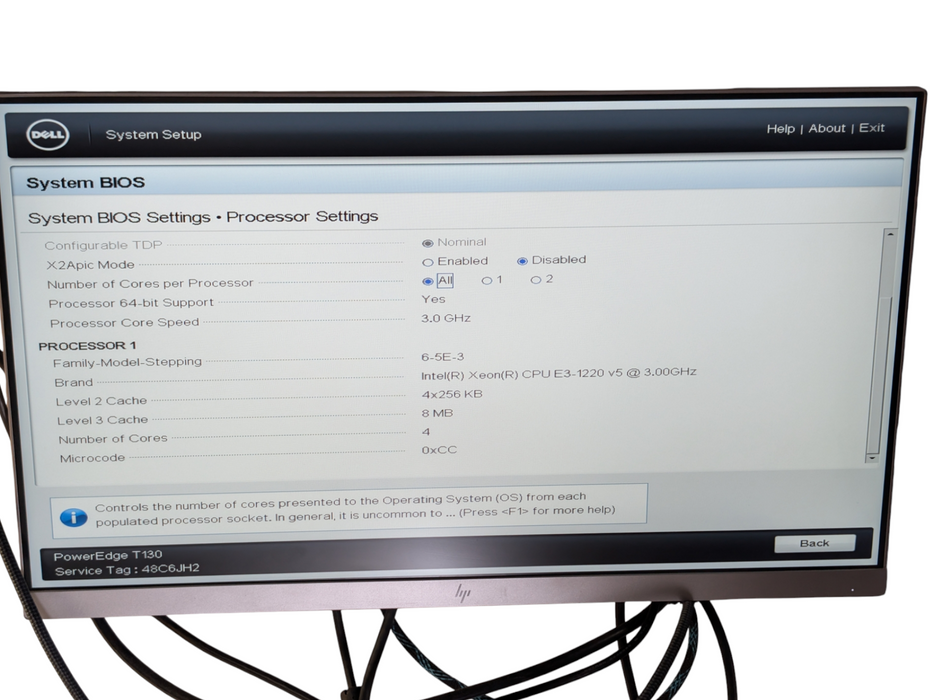Image resolution: width=930 pixels, height=700 pixels.
Task: Click the Xeon E3-1220 v5 brand value
Action: coord(559,374)
